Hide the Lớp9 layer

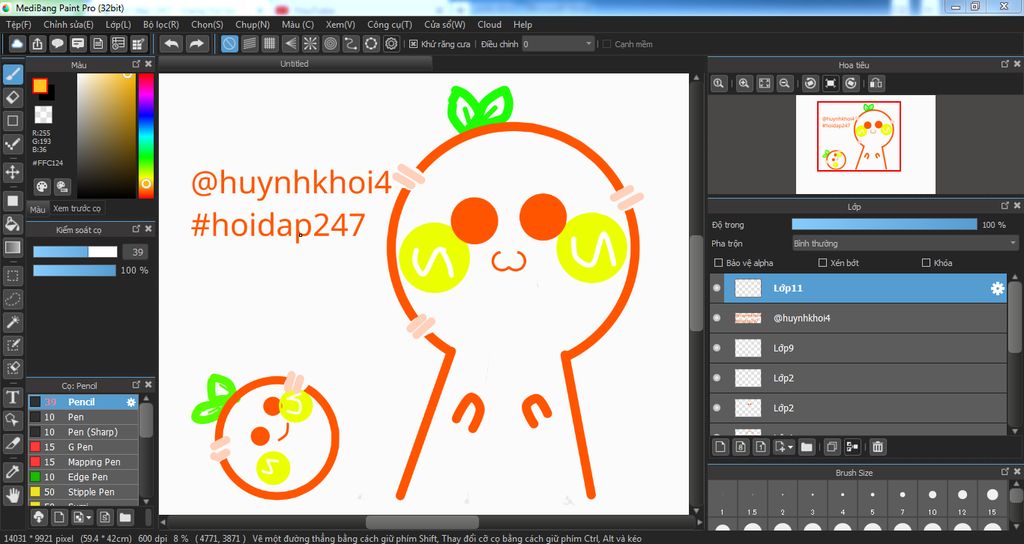(x=717, y=348)
